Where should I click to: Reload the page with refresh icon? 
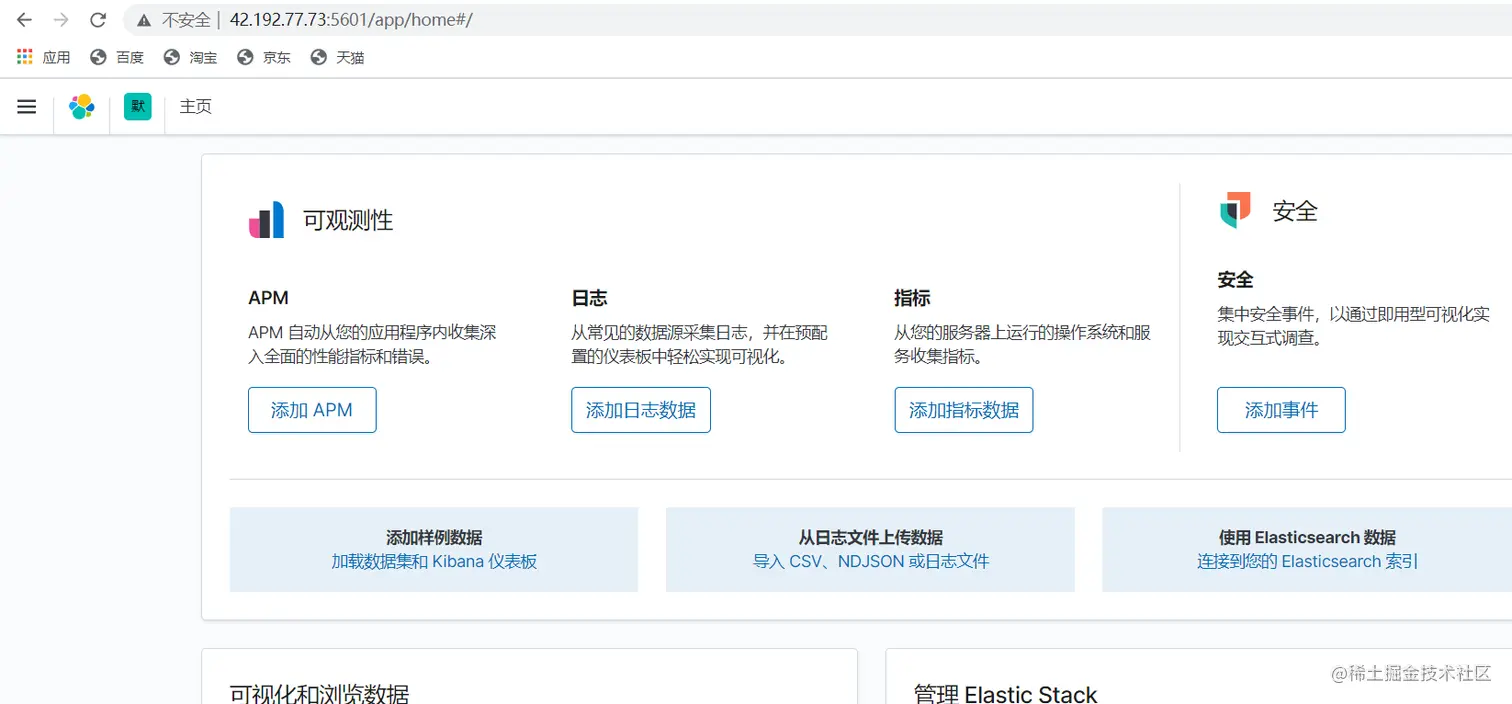(98, 20)
